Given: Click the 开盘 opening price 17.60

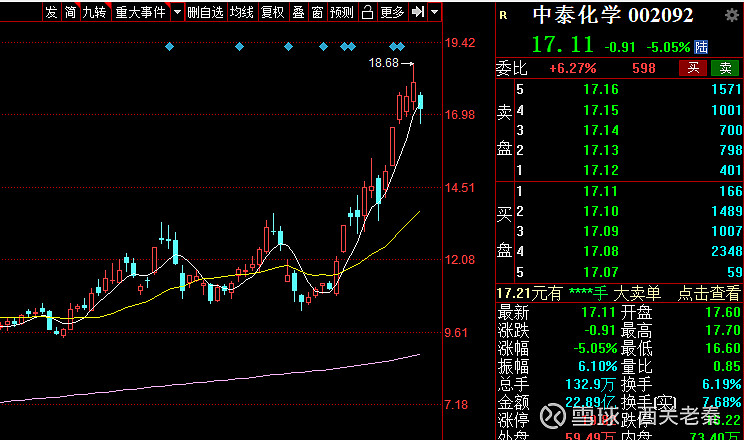Looking at the screenshot, I should tap(723, 312).
